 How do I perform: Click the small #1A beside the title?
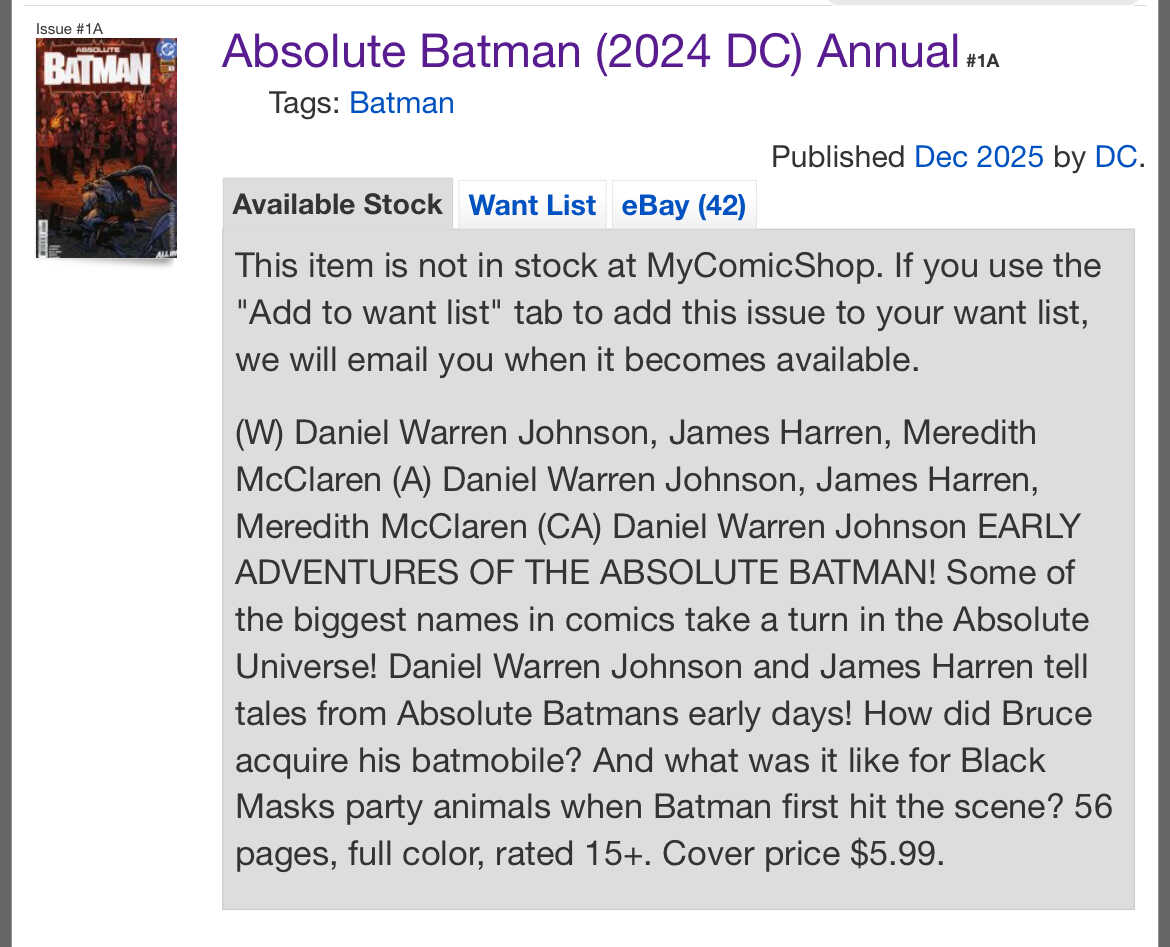point(982,61)
